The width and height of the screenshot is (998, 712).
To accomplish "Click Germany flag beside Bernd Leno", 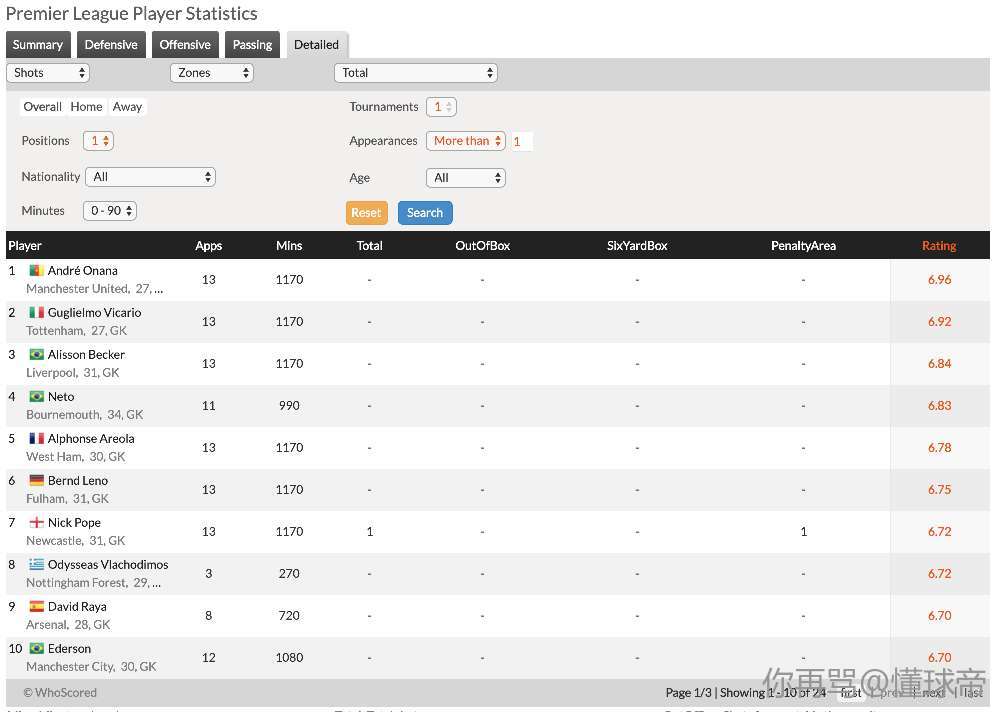I will (x=37, y=480).
